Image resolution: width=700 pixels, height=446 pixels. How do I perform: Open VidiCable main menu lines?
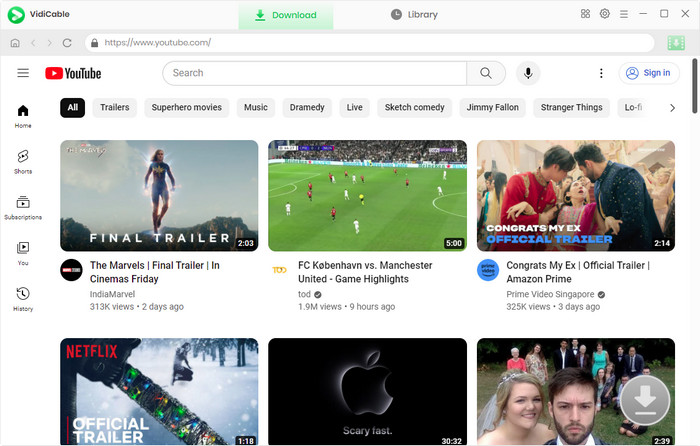click(624, 14)
